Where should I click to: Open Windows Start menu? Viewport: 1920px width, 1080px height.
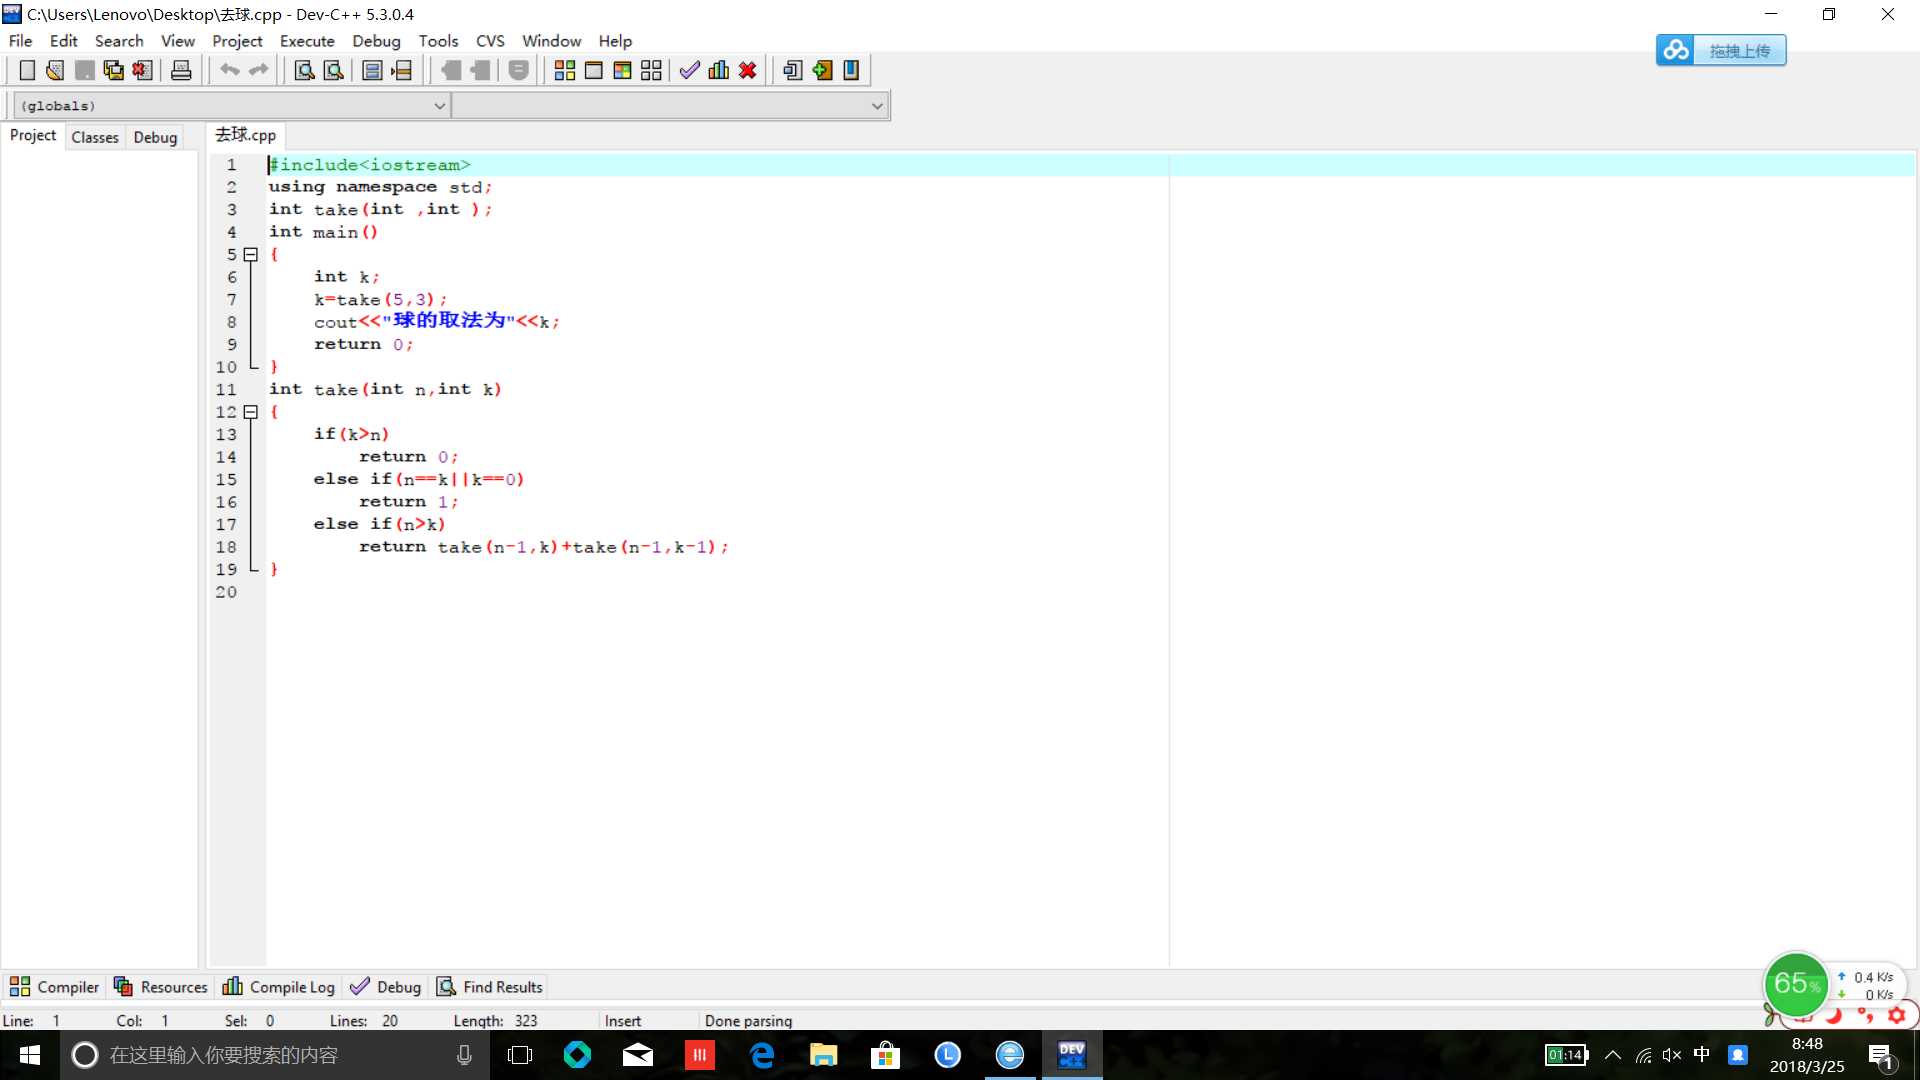(30, 1055)
